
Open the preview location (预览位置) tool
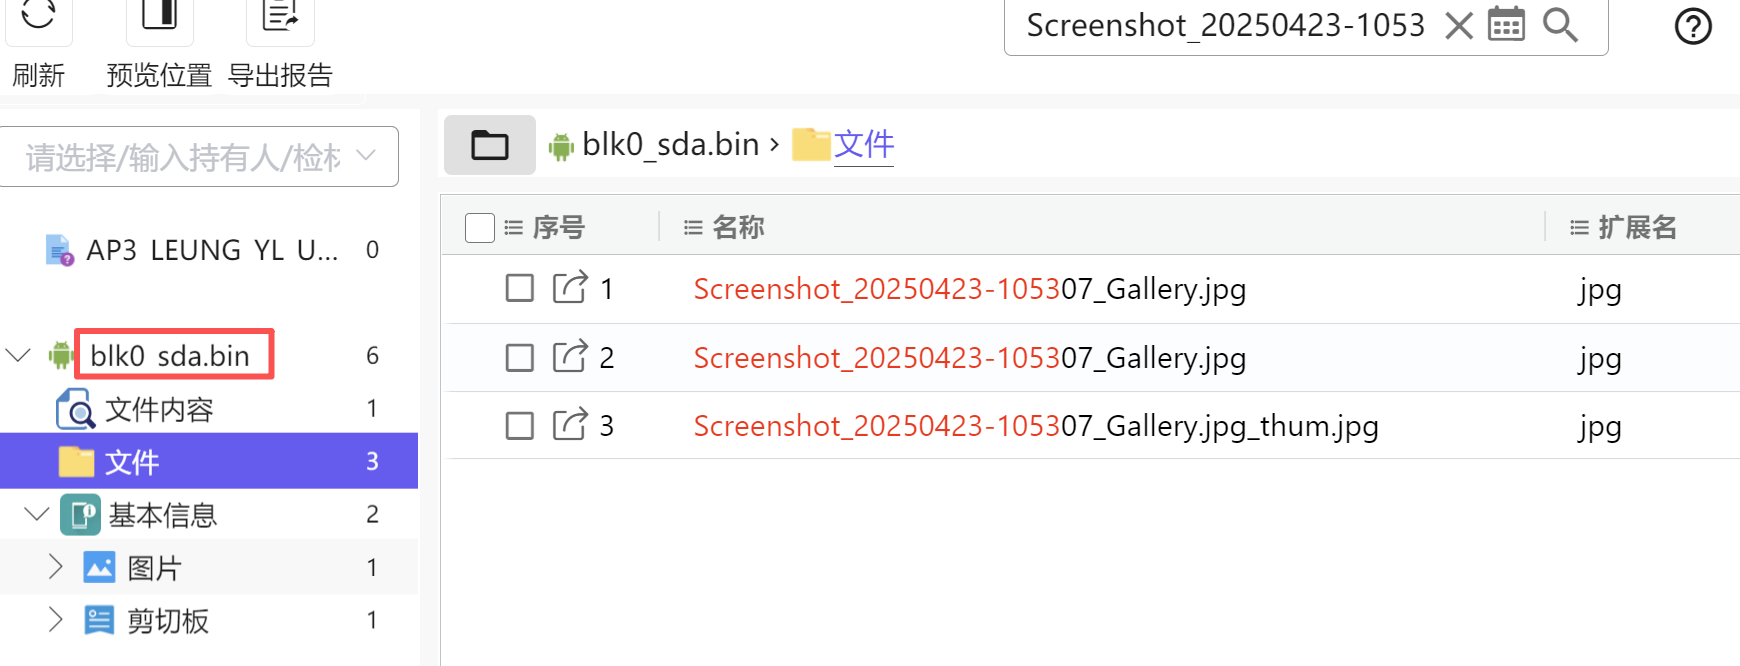coord(159,16)
